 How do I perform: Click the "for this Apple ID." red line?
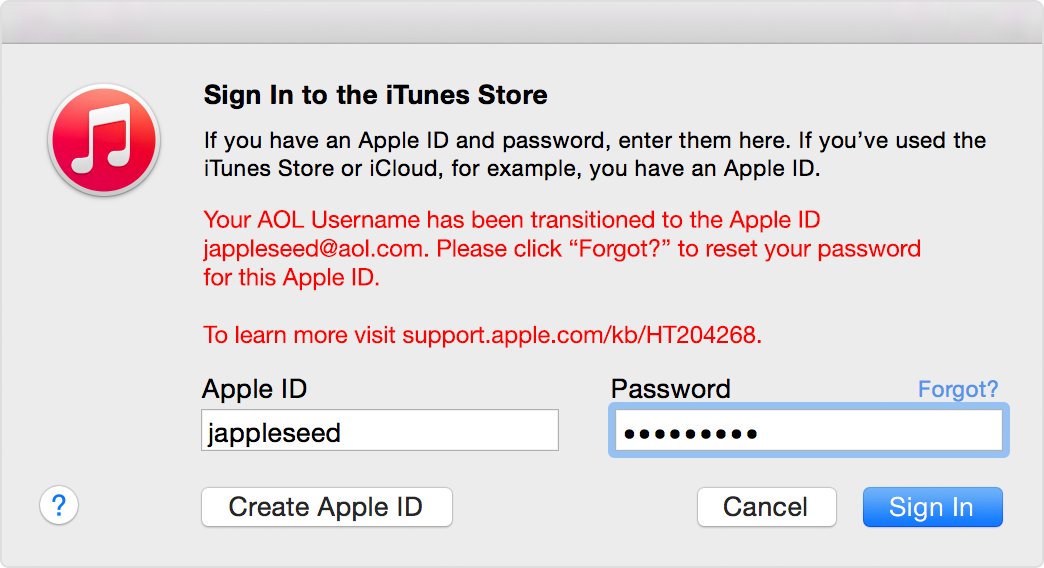coord(292,277)
